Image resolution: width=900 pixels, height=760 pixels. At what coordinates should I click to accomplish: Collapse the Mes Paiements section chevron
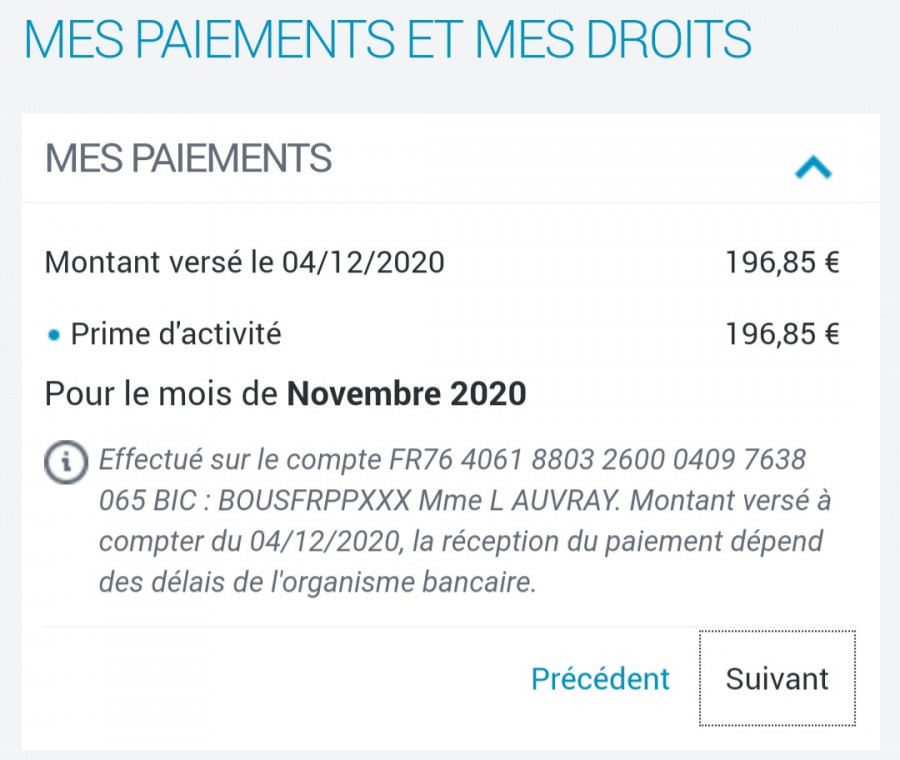(x=813, y=168)
